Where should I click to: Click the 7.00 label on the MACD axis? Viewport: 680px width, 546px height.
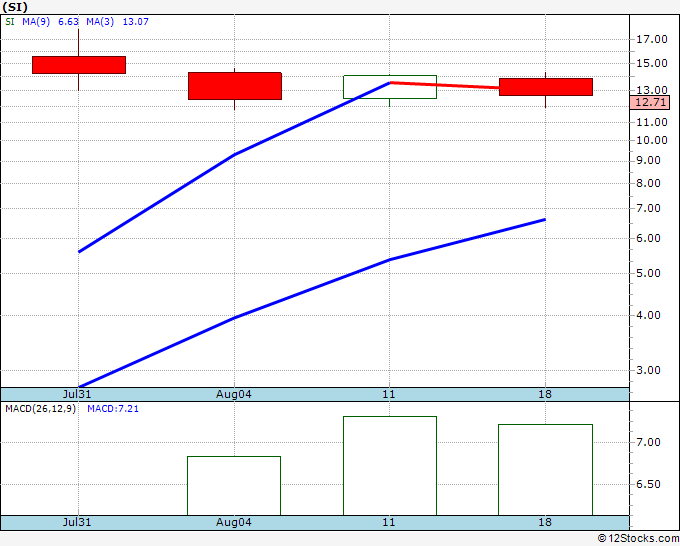[x=648, y=442]
